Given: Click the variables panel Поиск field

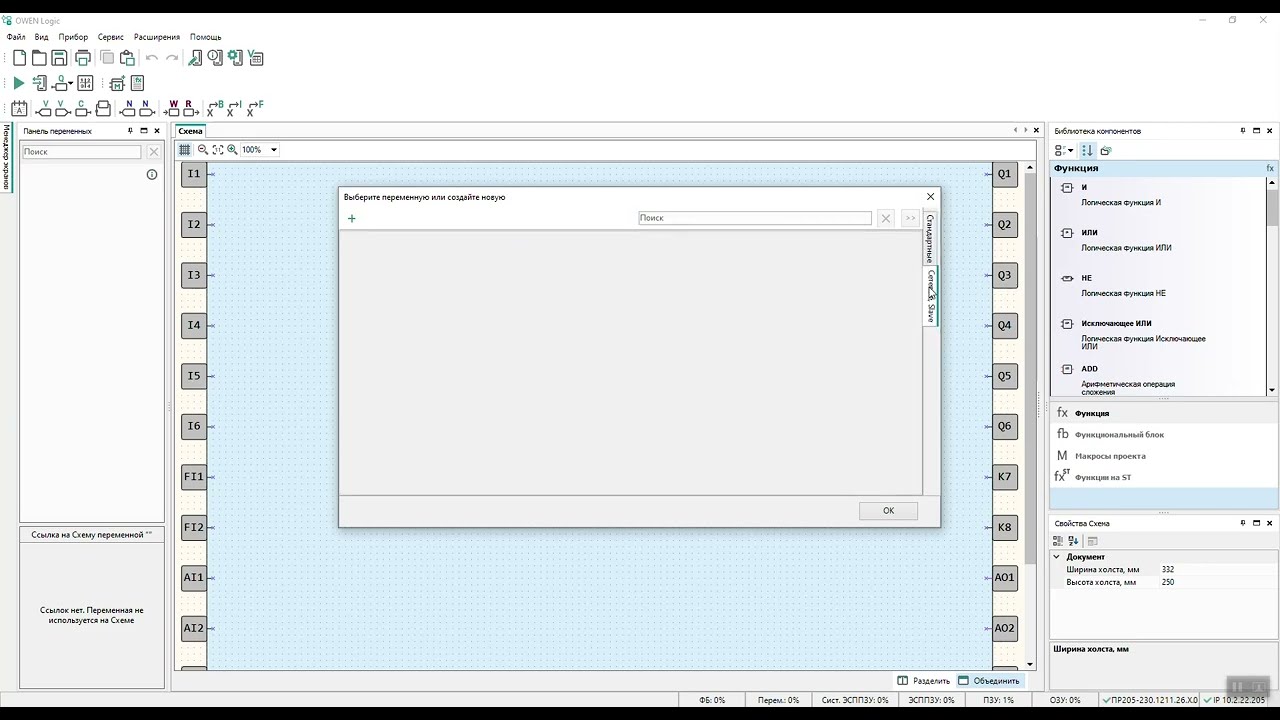Looking at the screenshot, I should point(82,152).
